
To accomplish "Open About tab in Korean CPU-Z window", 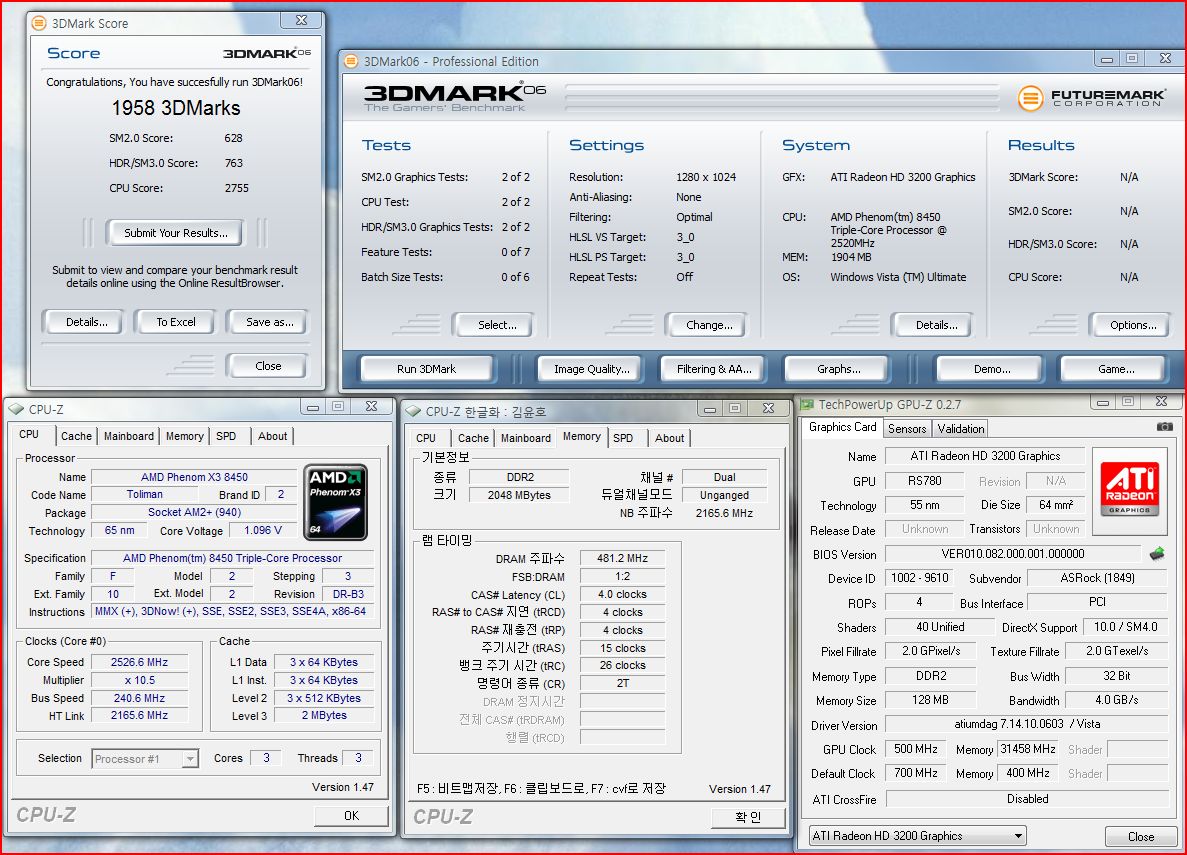I will (x=669, y=438).
